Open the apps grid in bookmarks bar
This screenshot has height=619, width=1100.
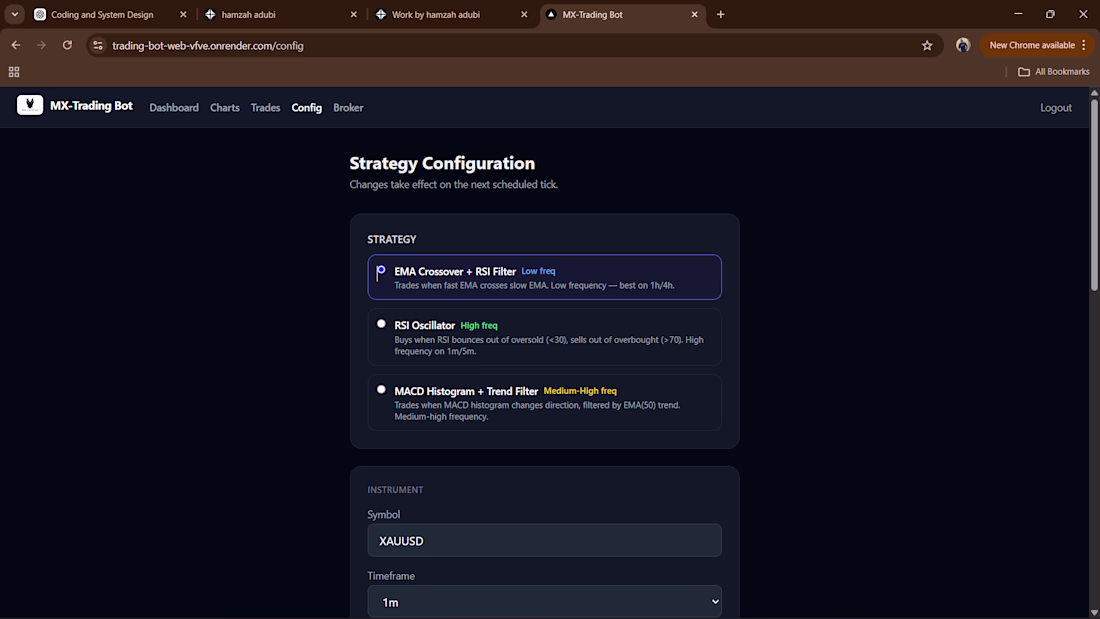[14, 72]
